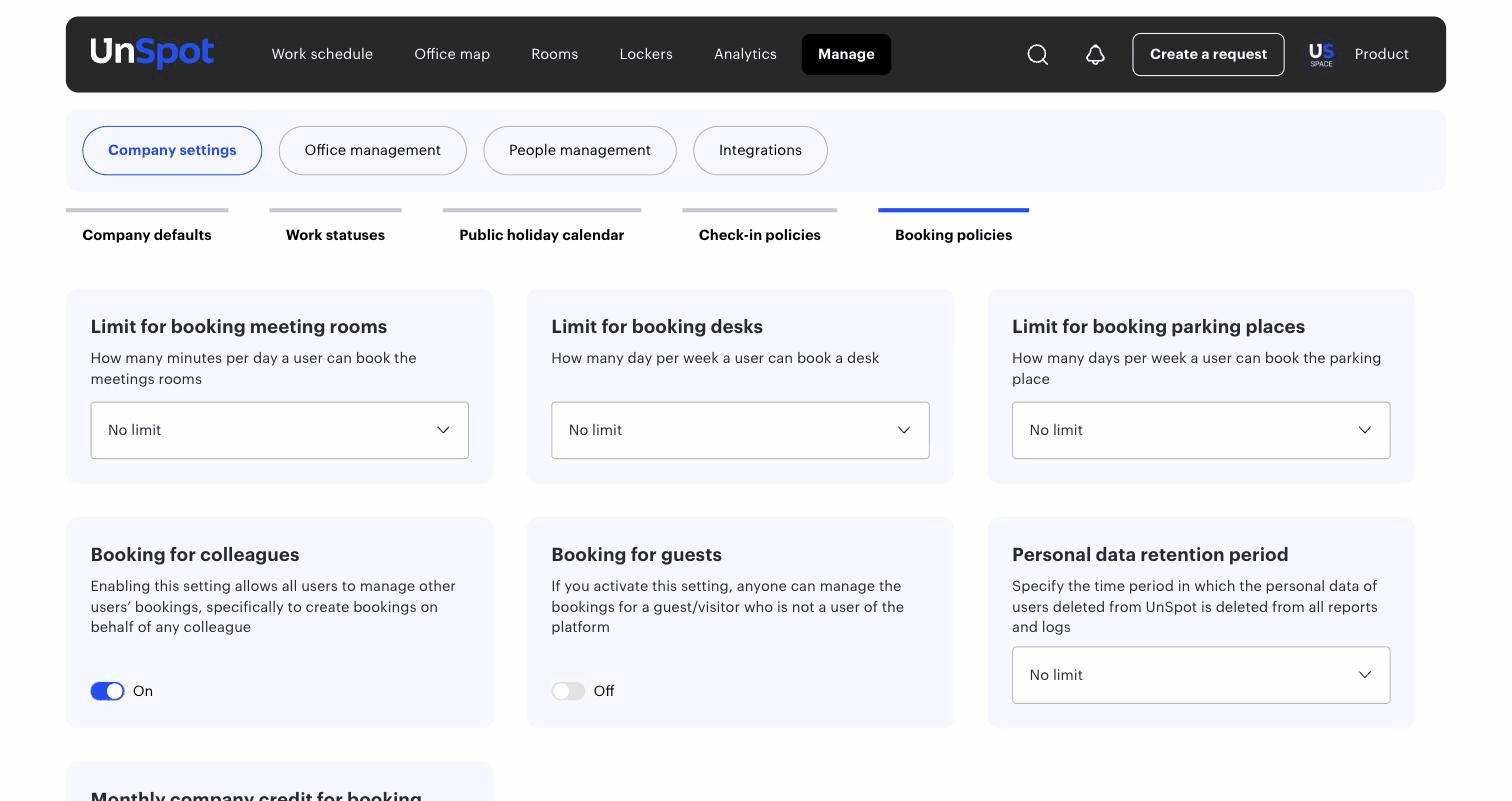The height and width of the screenshot is (801, 1512).
Task: Open parking places limit dropdown
Action: [1201, 430]
